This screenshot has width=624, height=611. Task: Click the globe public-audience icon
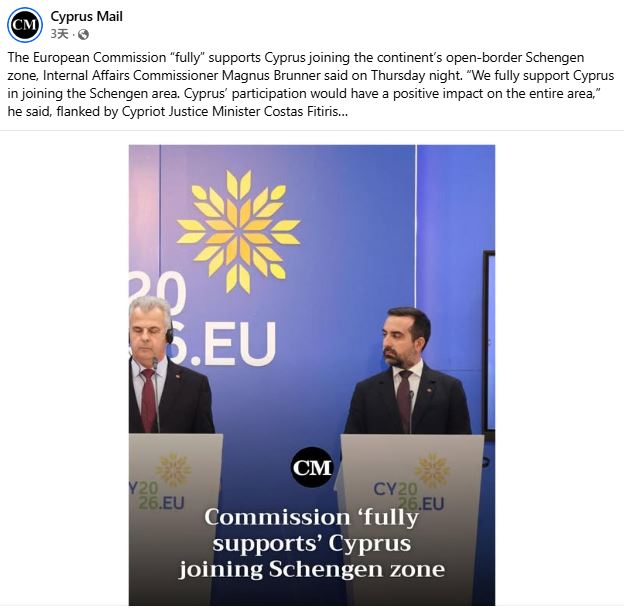(x=83, y=35)
